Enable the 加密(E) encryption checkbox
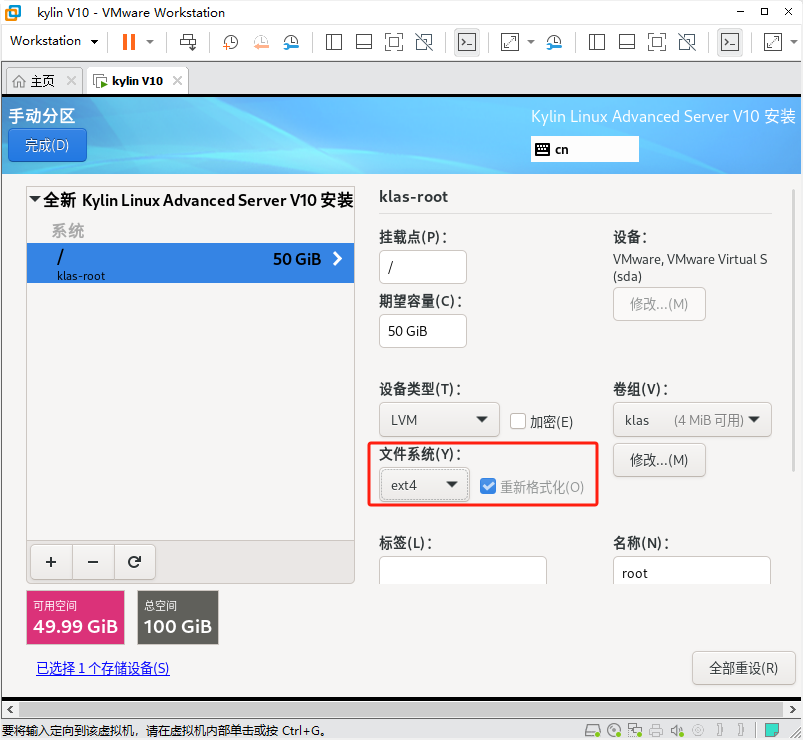This screenshot has height=740, width=803. (x=518, y=421)
